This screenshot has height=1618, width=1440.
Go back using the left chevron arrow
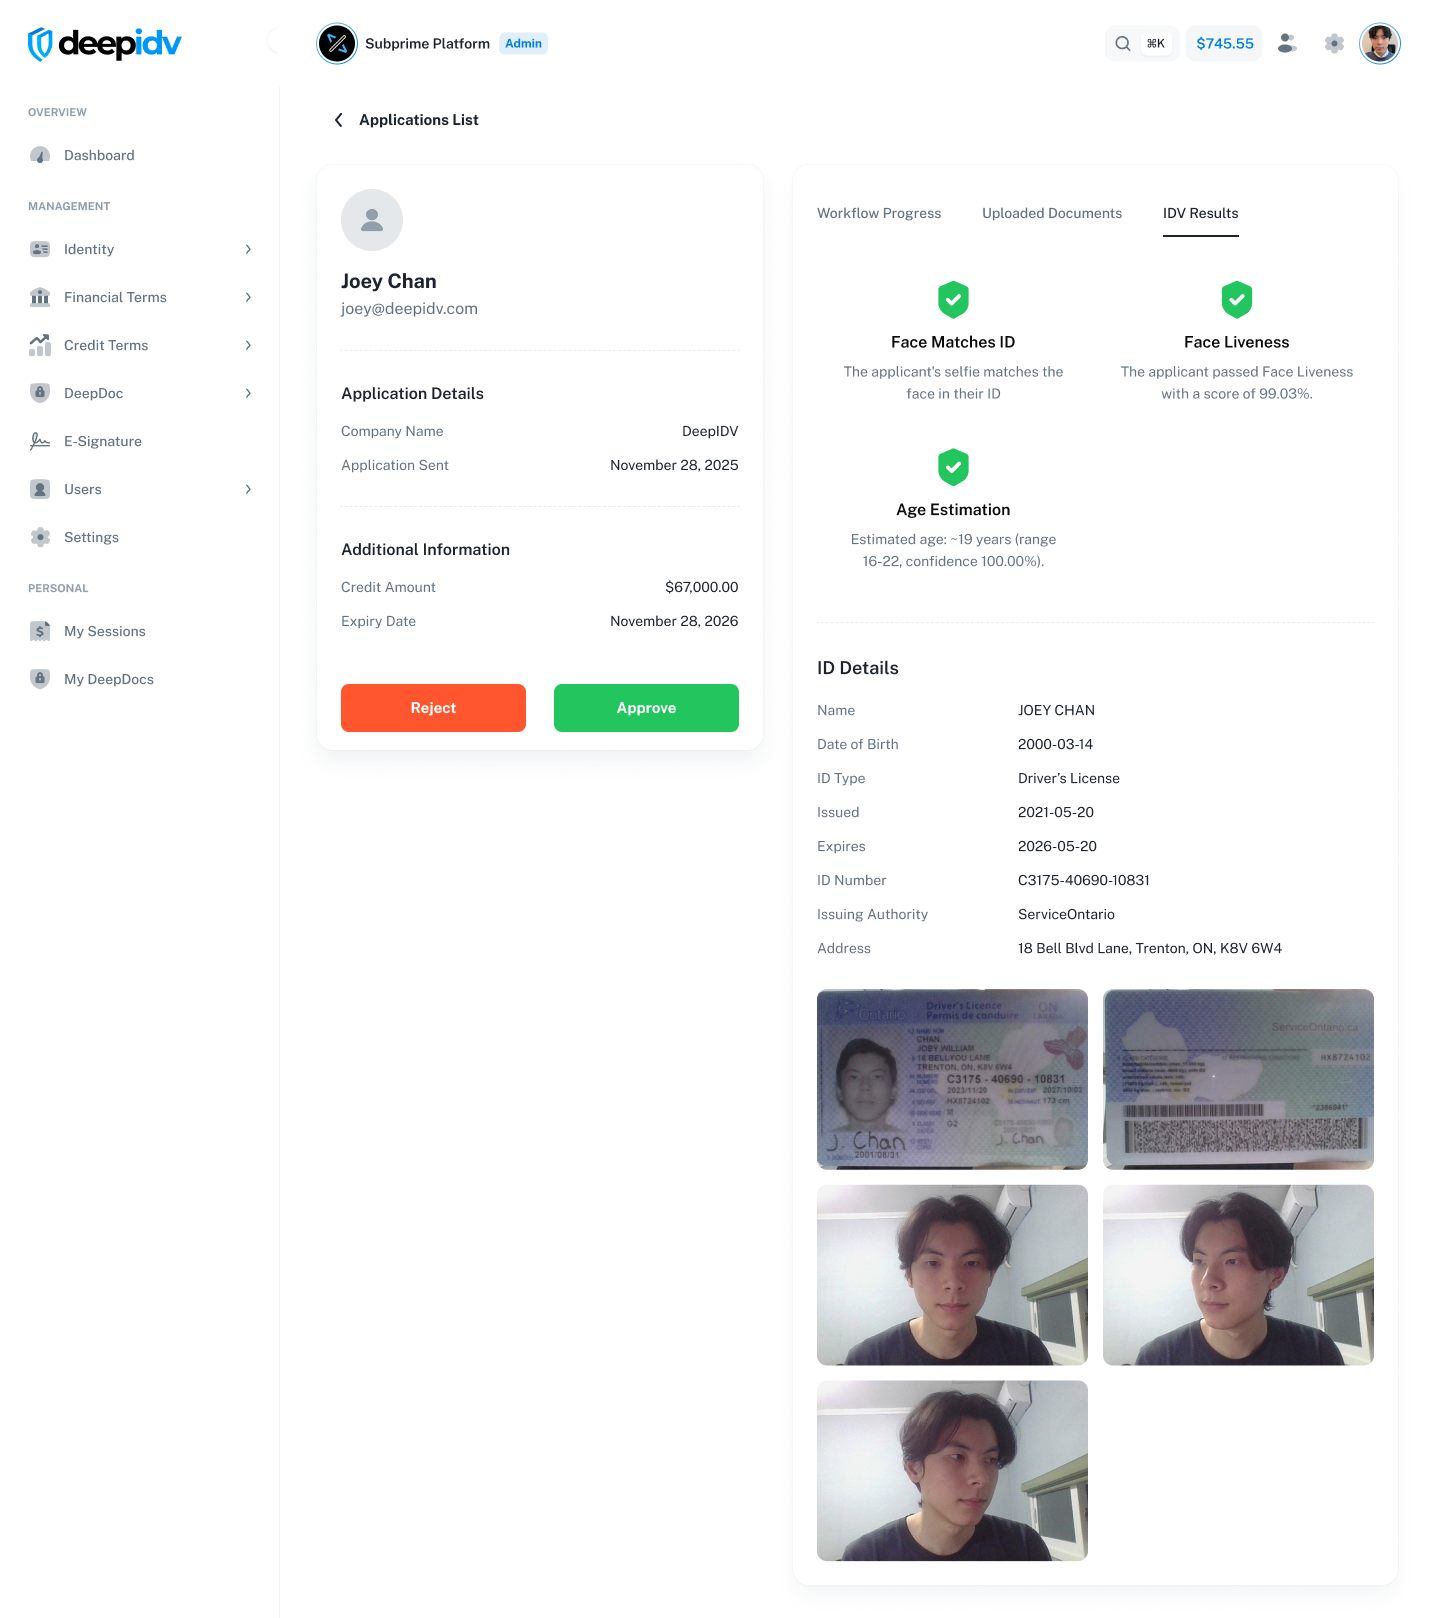point(338,120)
